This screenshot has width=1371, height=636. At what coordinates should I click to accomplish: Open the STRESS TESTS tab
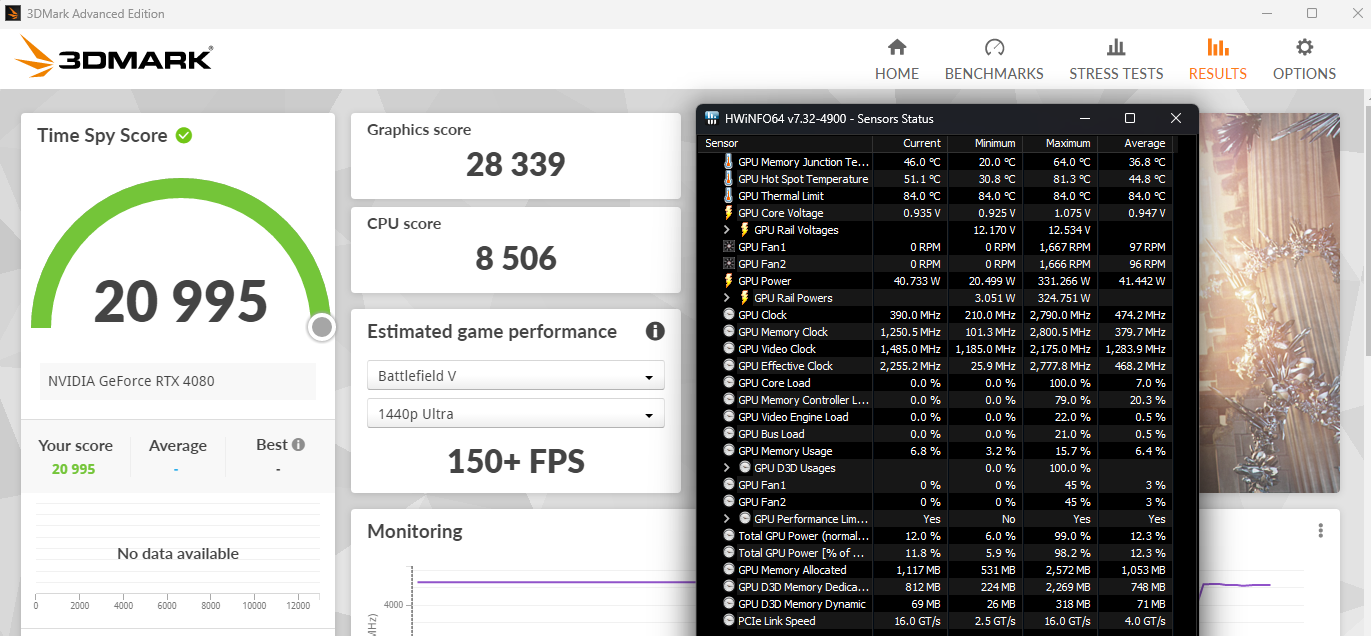coord(1116,60)
